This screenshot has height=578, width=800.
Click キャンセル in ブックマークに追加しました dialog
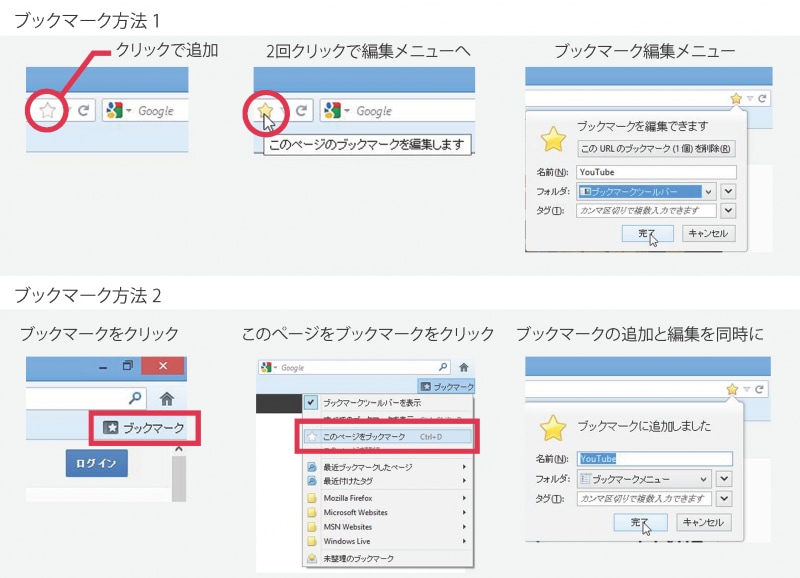coord(704,522)
